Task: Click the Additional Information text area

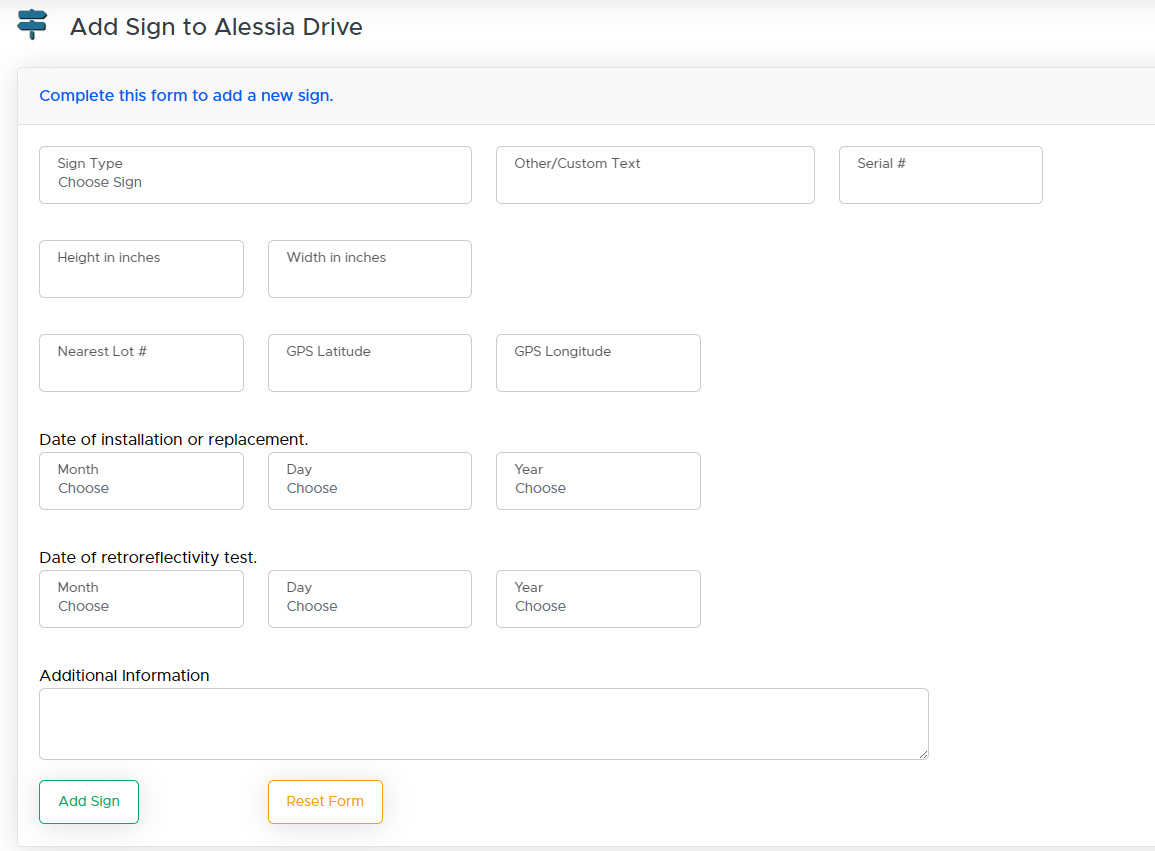Action: click(483, 724)
